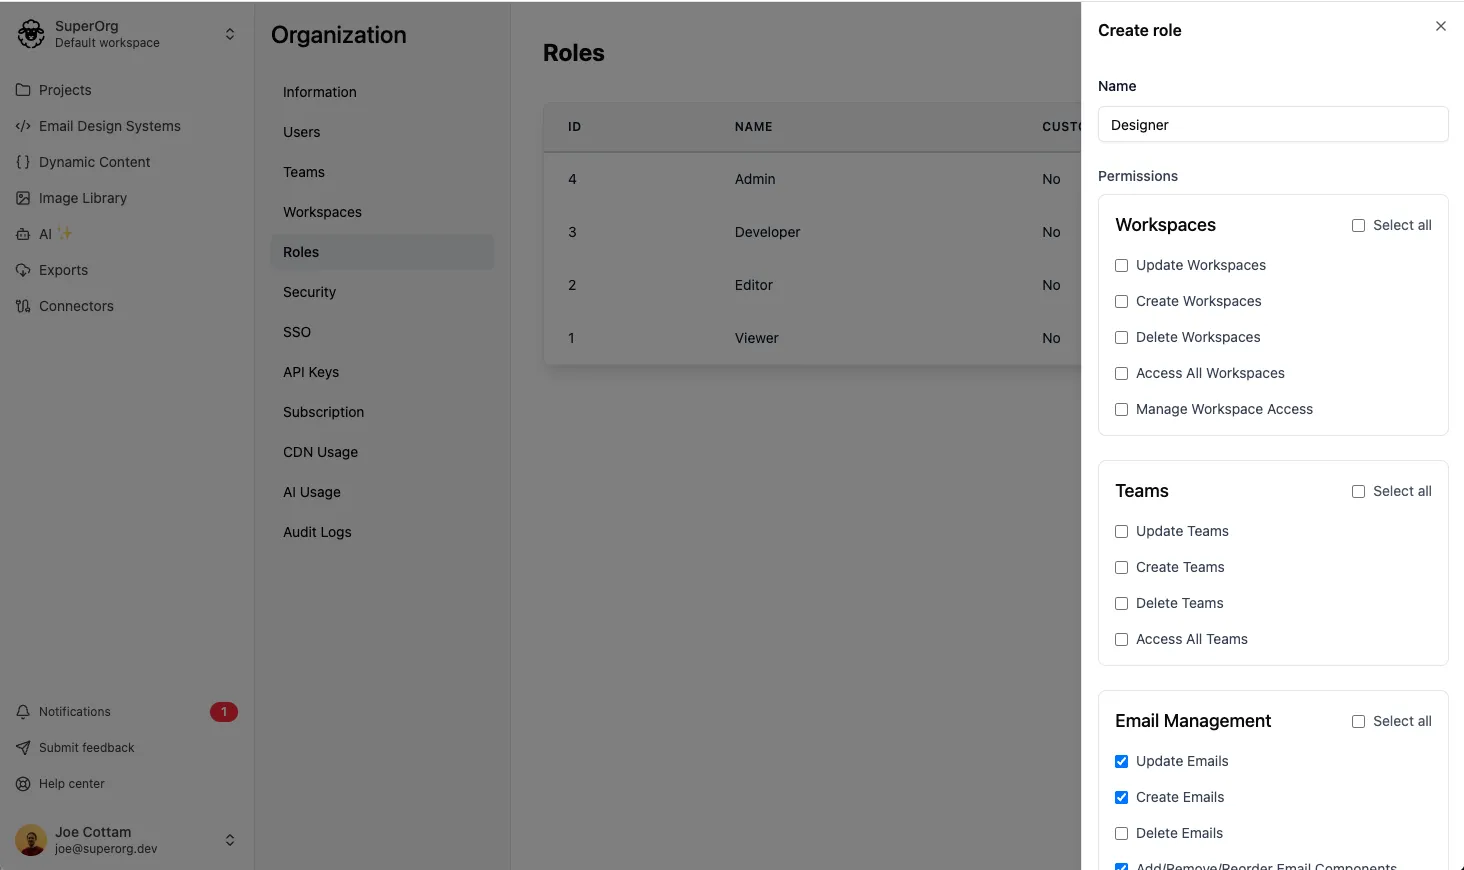Click the Image Library picture icon

(x=23, y=198)
